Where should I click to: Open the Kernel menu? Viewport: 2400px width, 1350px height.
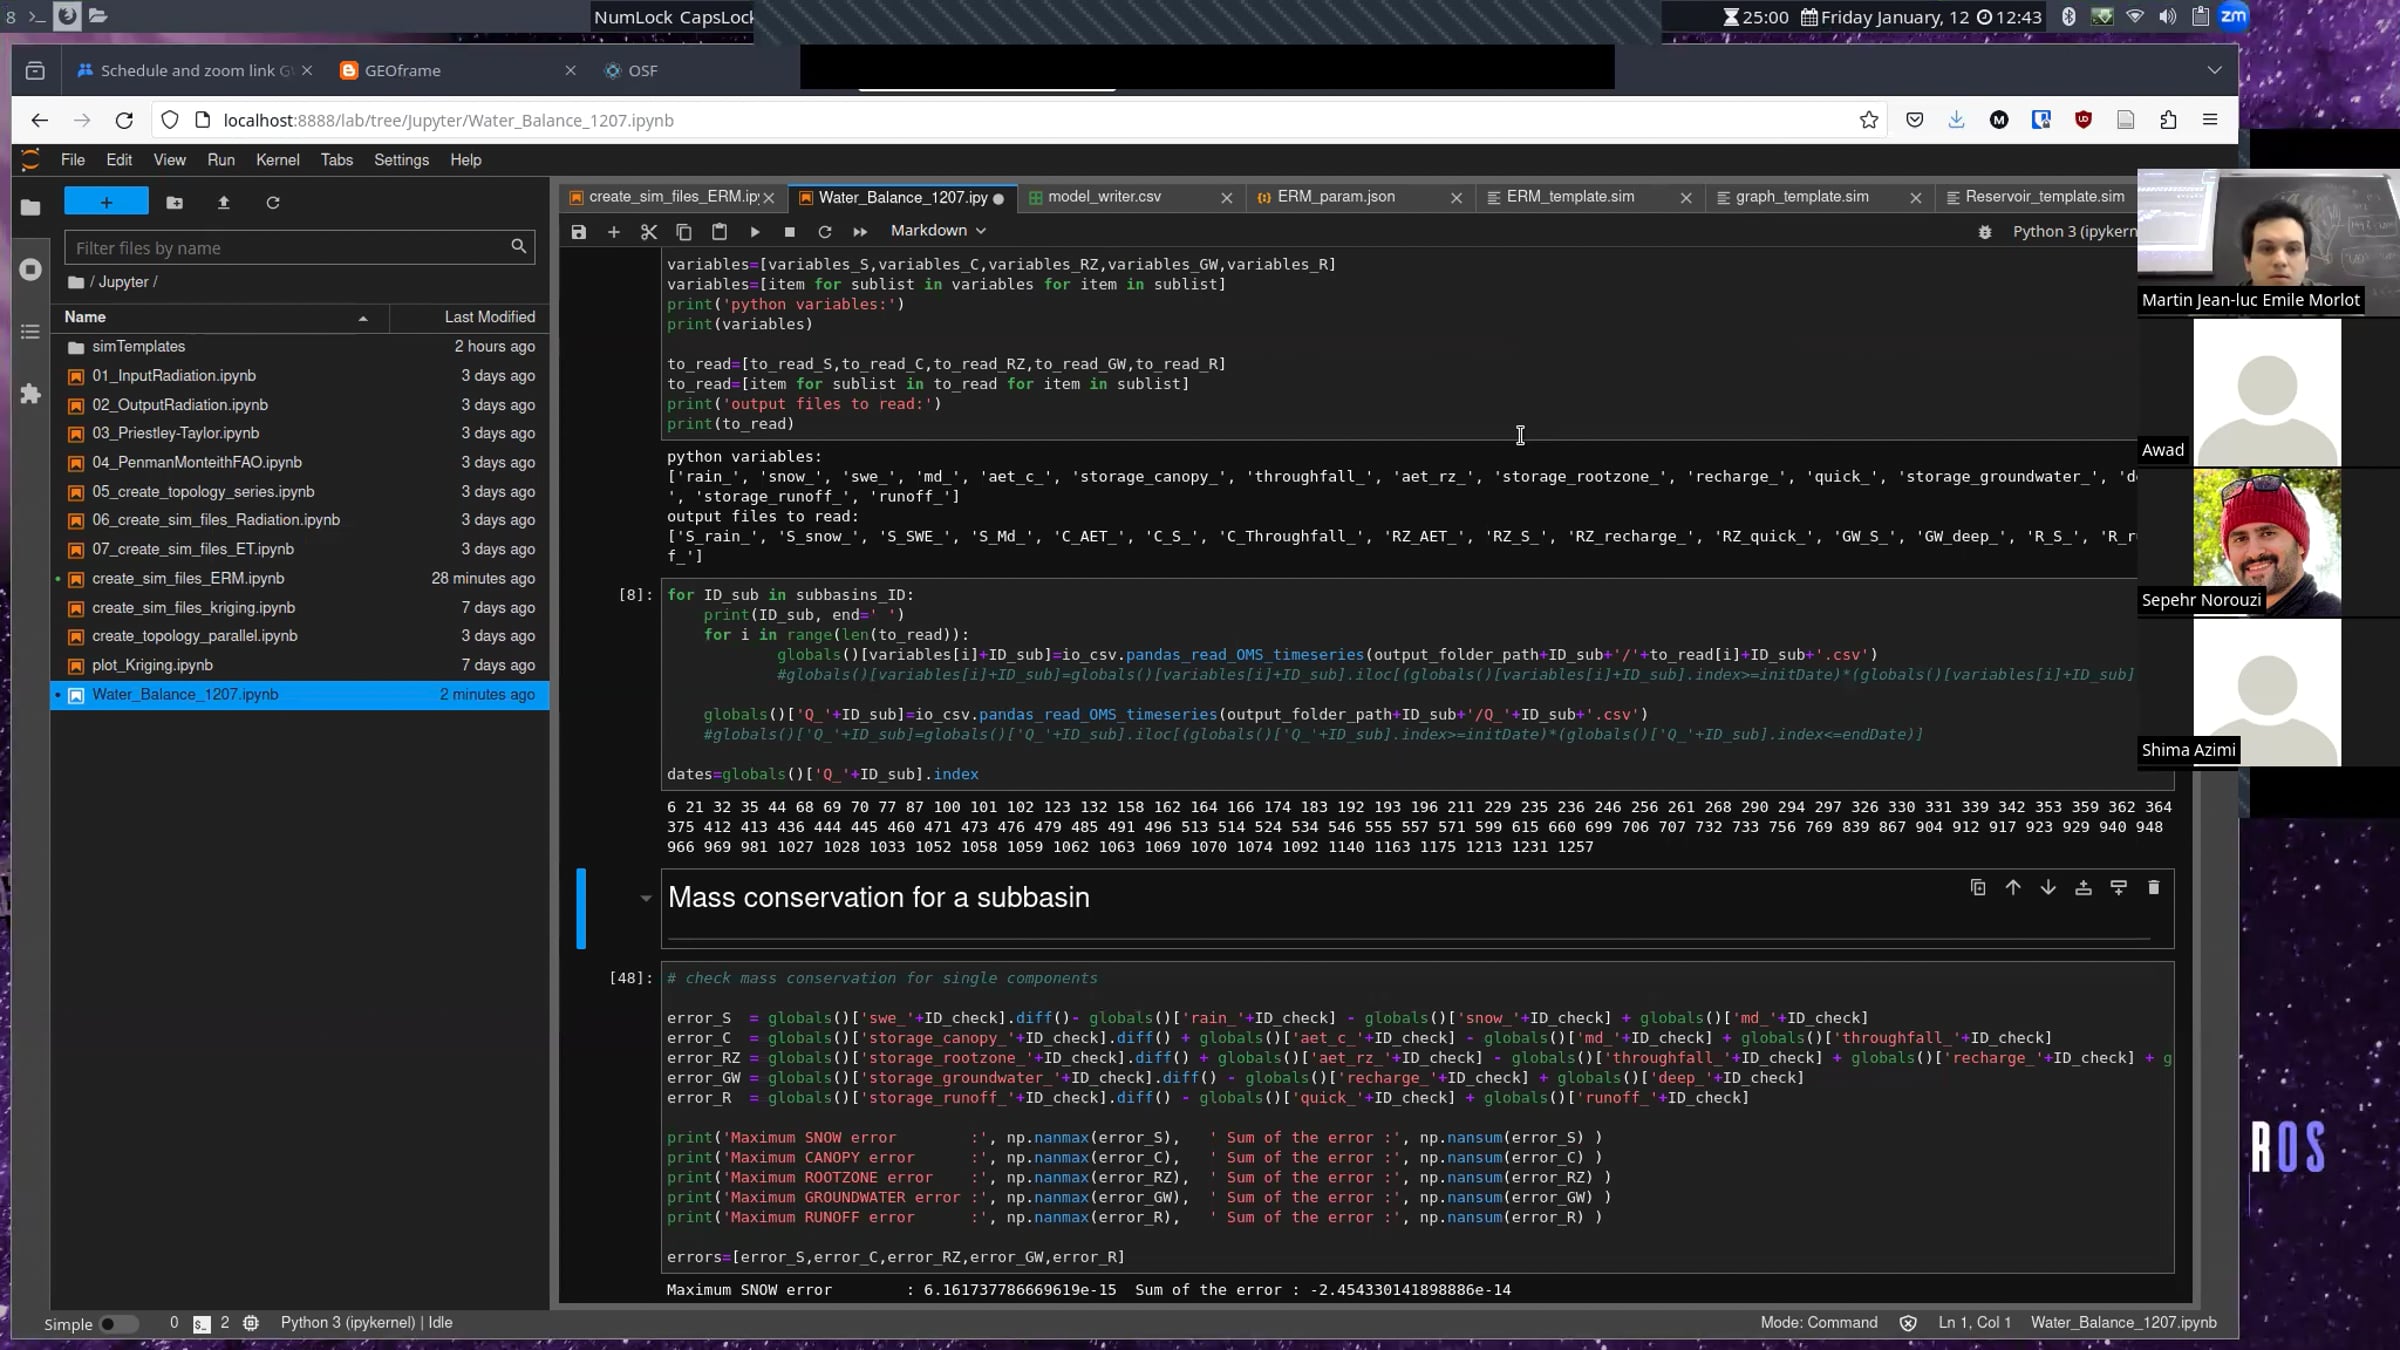[x=277, y=160]
